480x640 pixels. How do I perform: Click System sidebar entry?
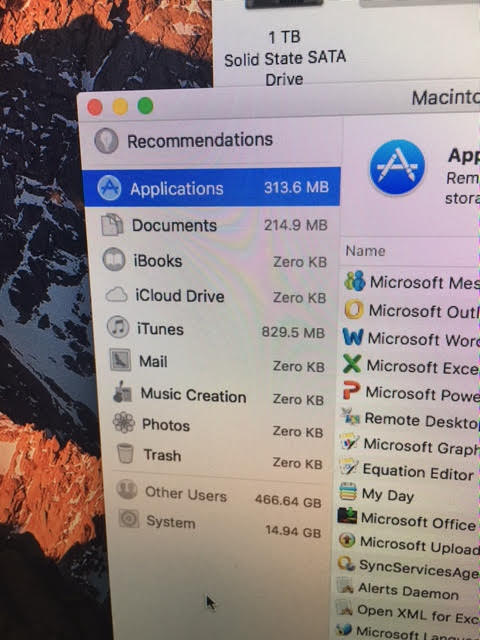point(220,526)
